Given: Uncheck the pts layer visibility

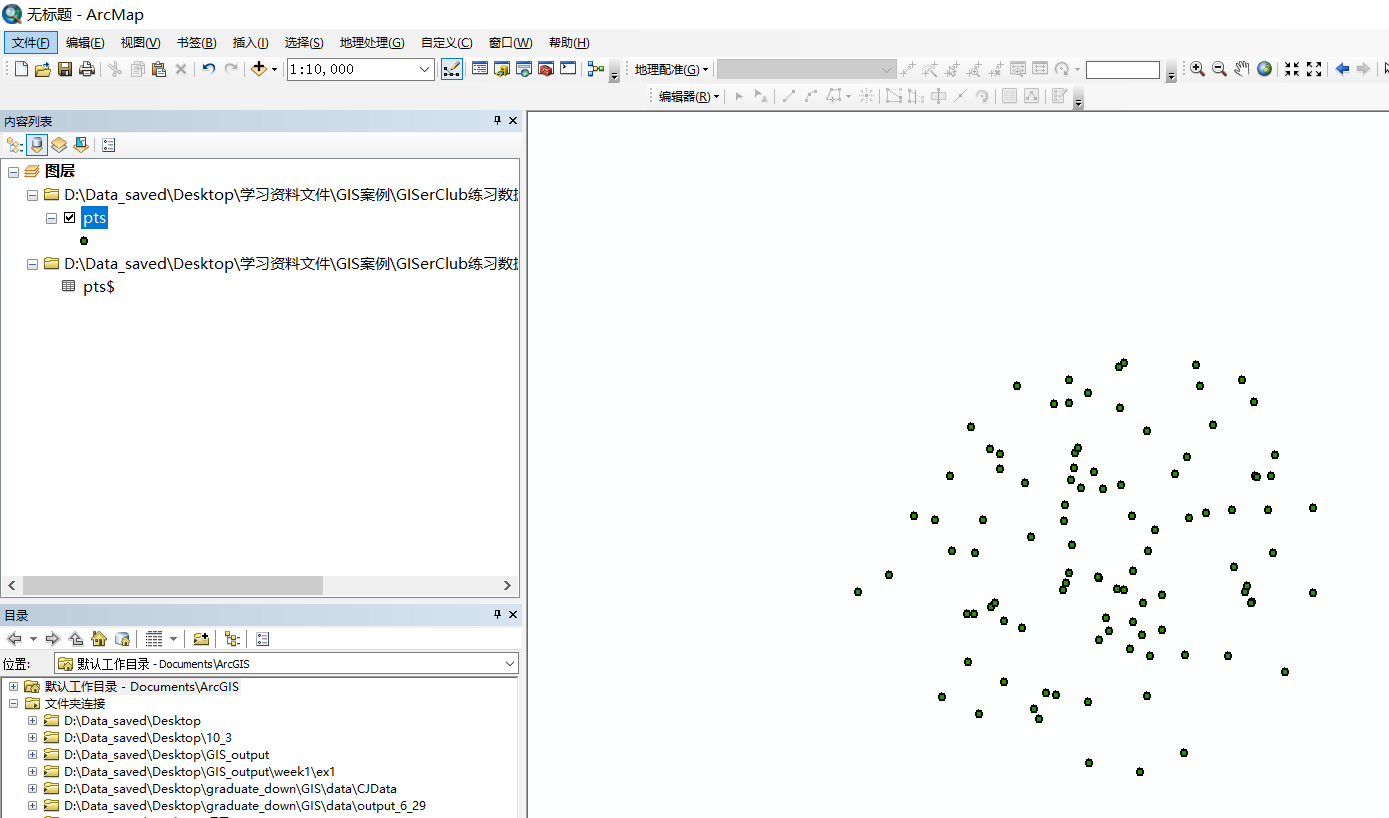Looking at the screenshot, I should pyautogui.click(x=69, y=218).
